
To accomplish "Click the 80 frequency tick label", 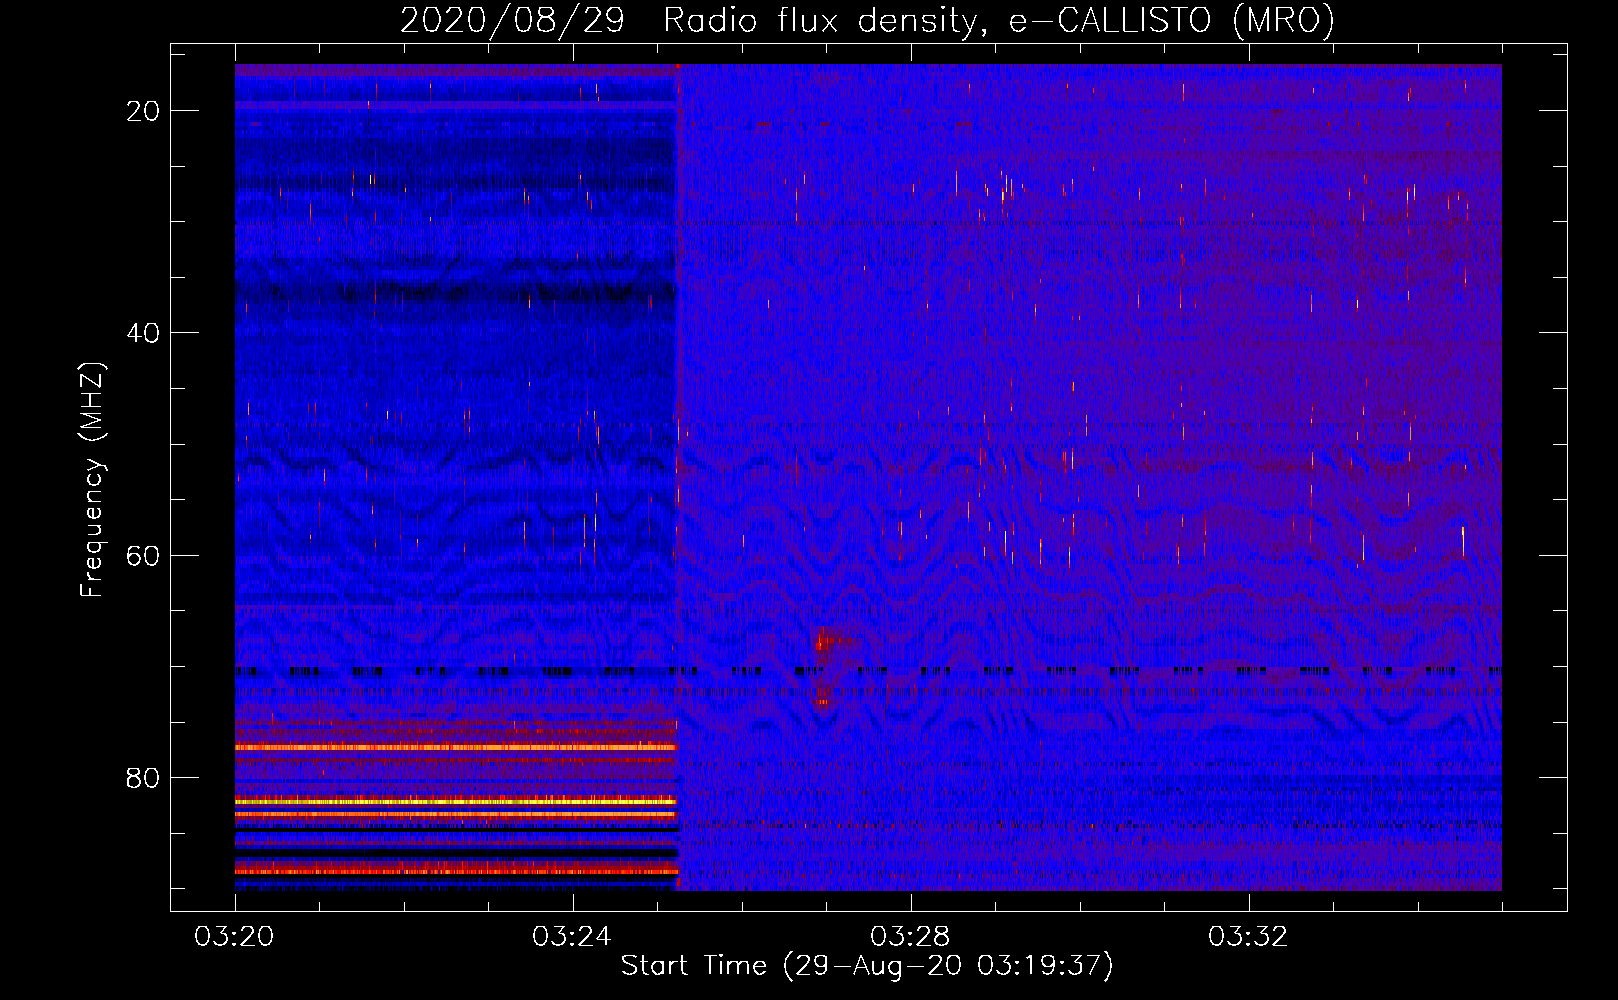I will [x=143, y=778].
